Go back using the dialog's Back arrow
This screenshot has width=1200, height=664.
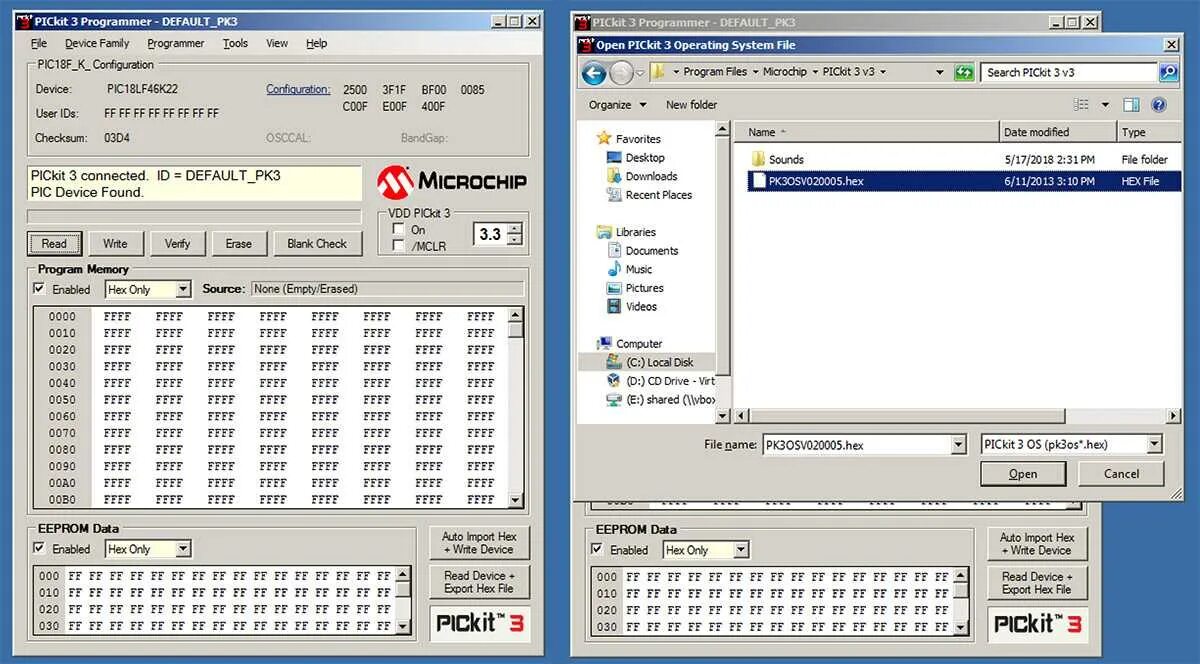[594, 72]
